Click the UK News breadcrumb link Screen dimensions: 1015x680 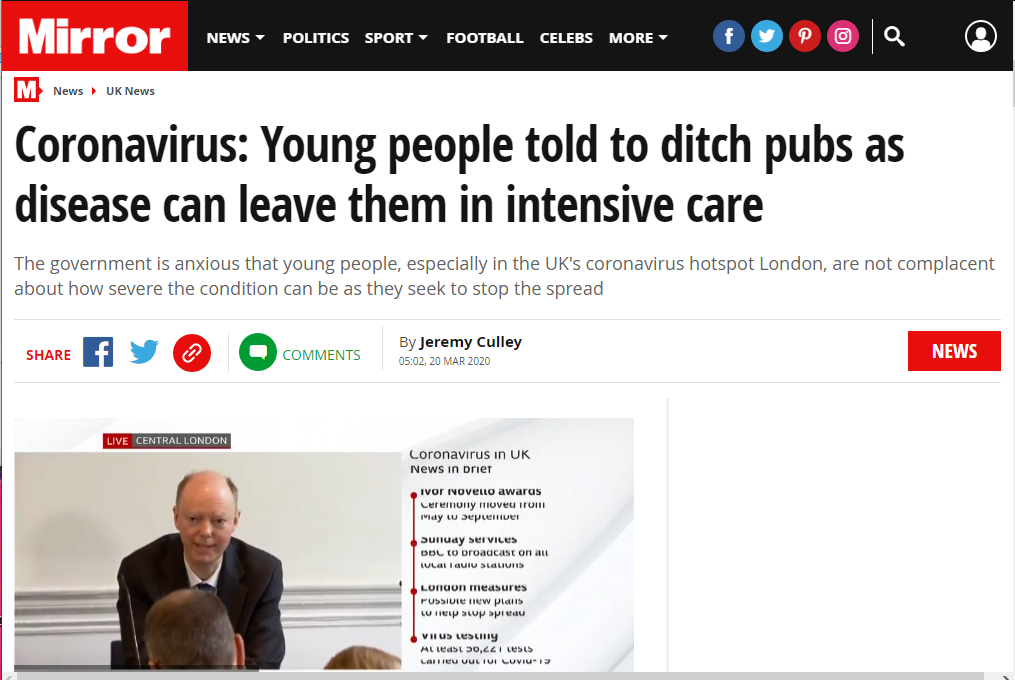pyautogui.click(x=130, y=91)
